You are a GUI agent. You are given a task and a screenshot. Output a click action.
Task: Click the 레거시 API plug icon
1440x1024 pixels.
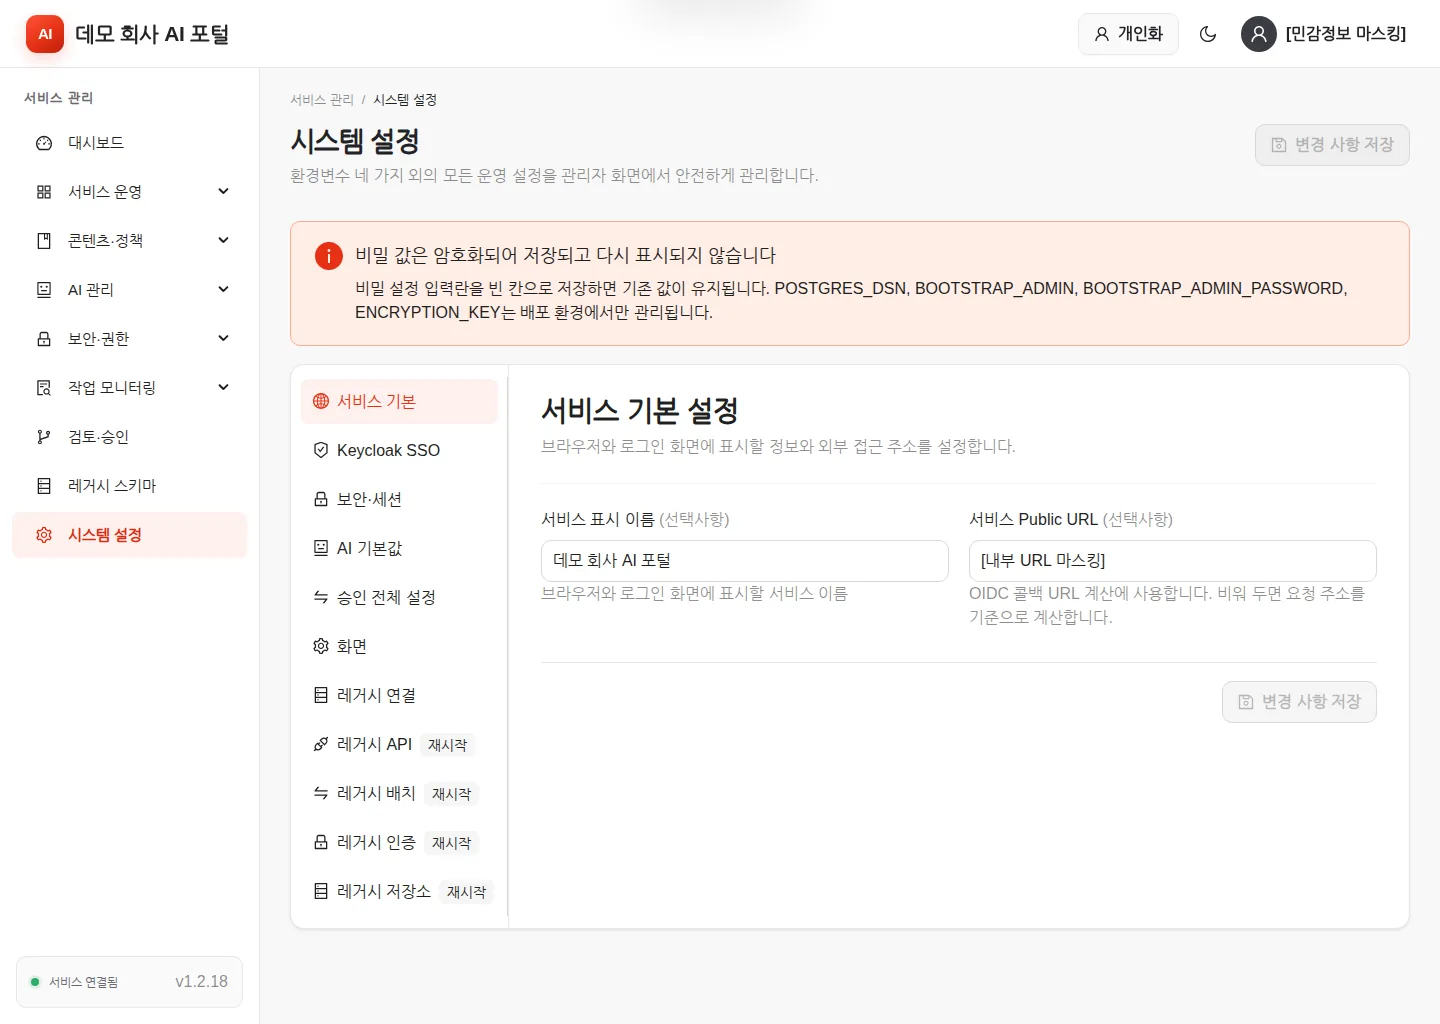pyautogui.click(x=321, y=744)
